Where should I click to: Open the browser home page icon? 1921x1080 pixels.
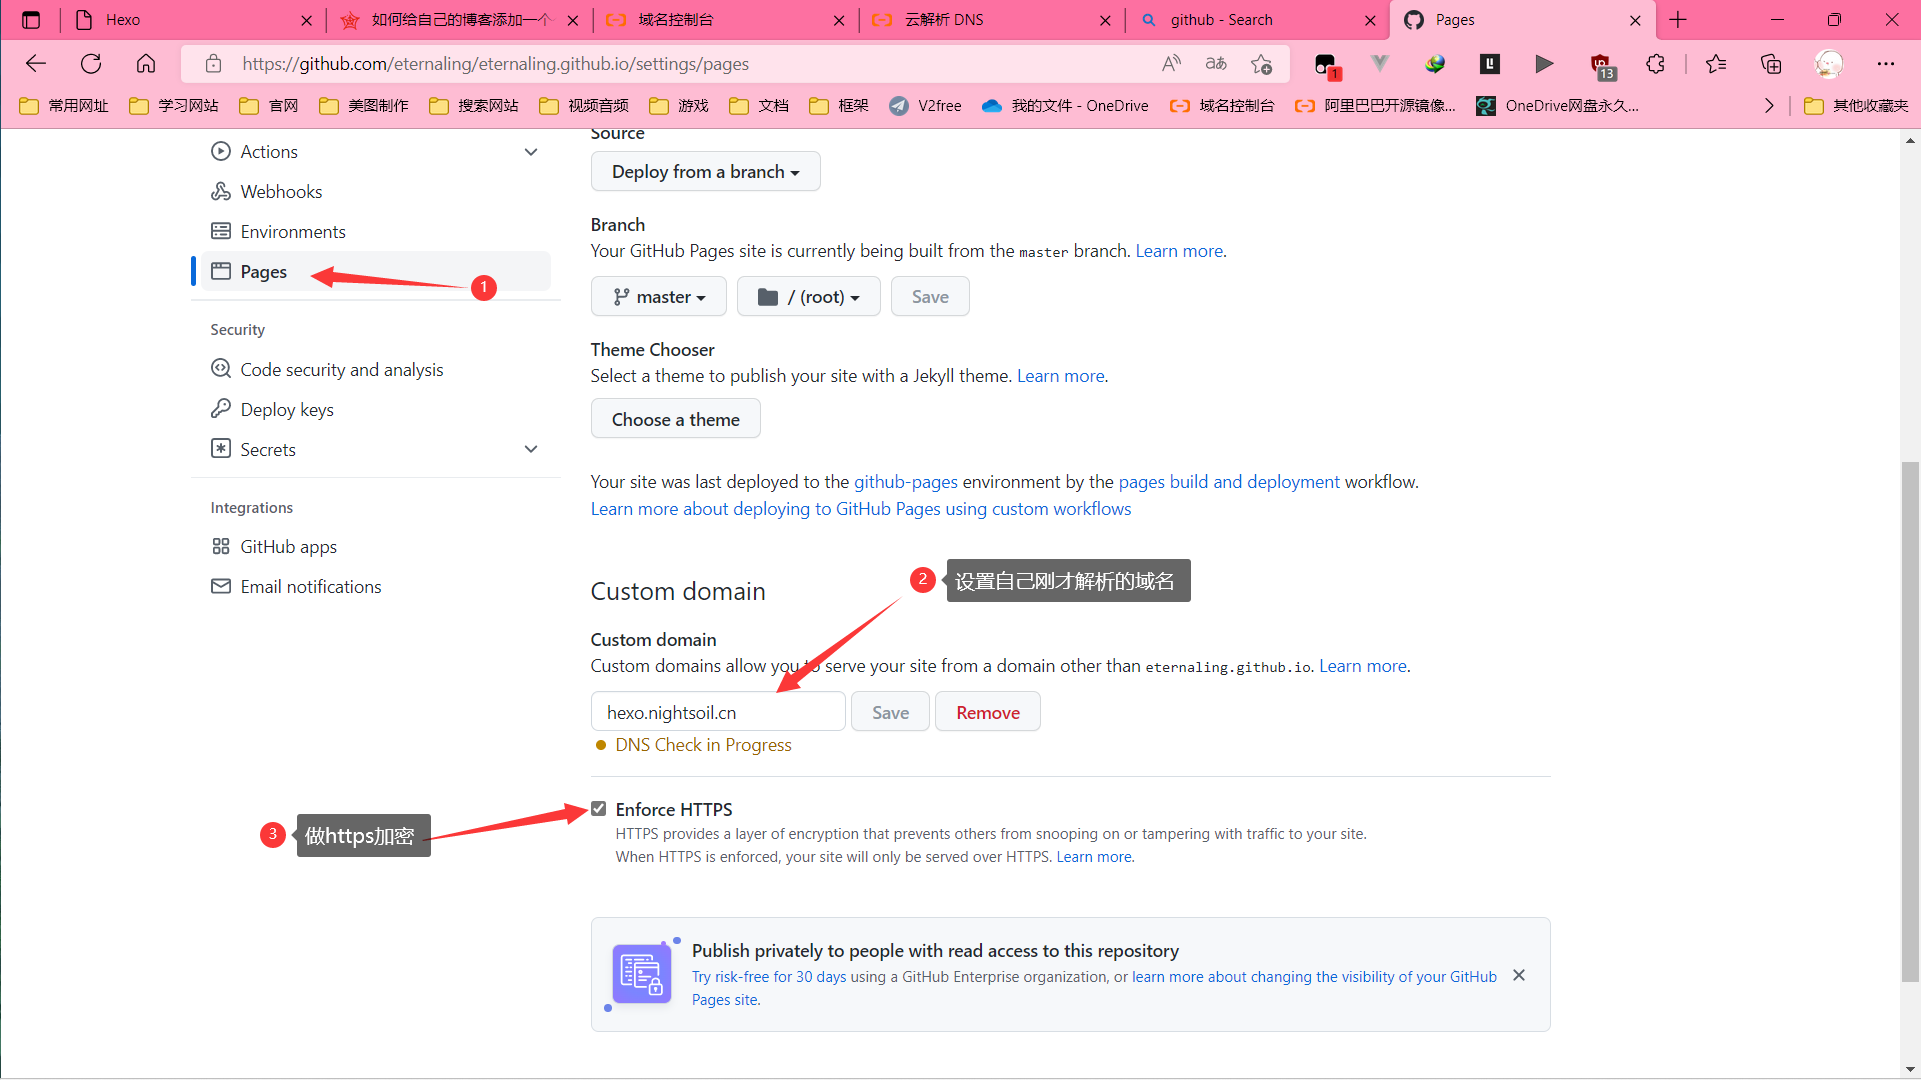pos(146,64)
